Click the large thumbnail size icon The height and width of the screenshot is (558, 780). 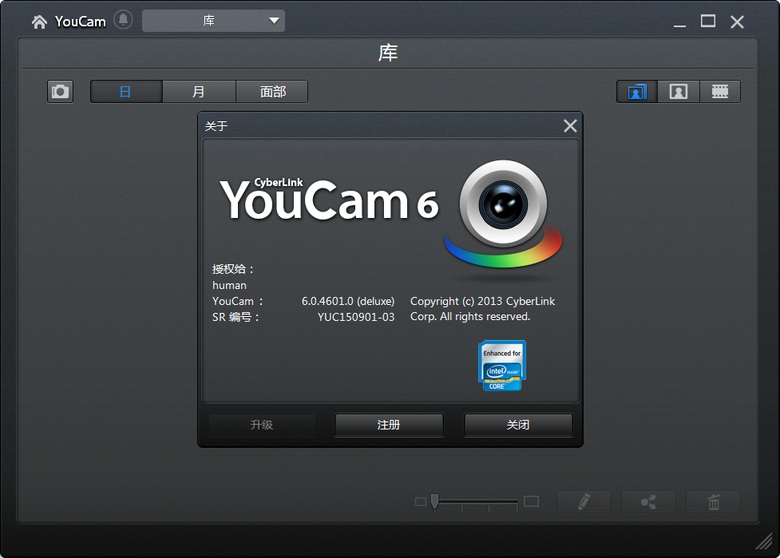click(531, 501)
